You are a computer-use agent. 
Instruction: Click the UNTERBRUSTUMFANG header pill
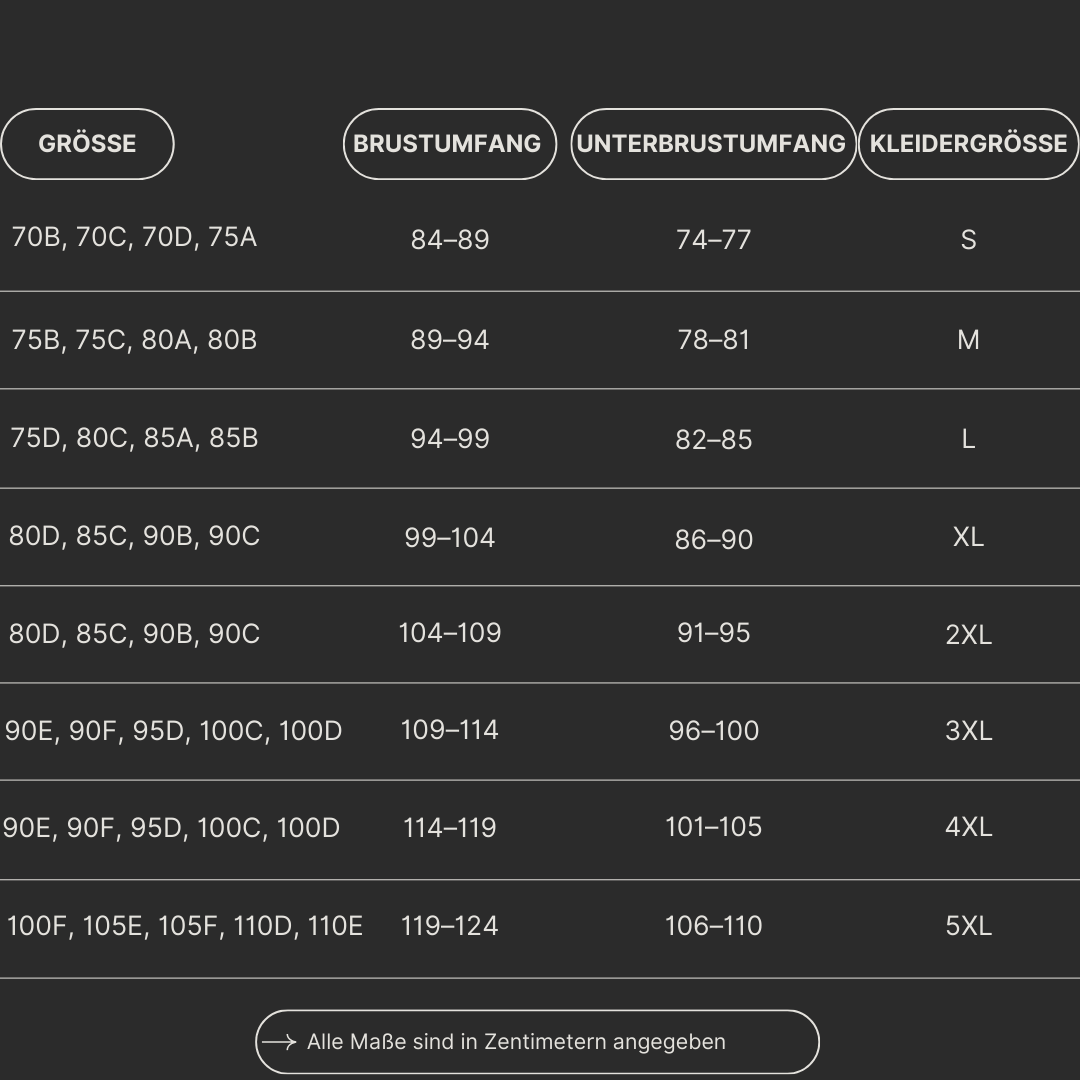point(713,144)
